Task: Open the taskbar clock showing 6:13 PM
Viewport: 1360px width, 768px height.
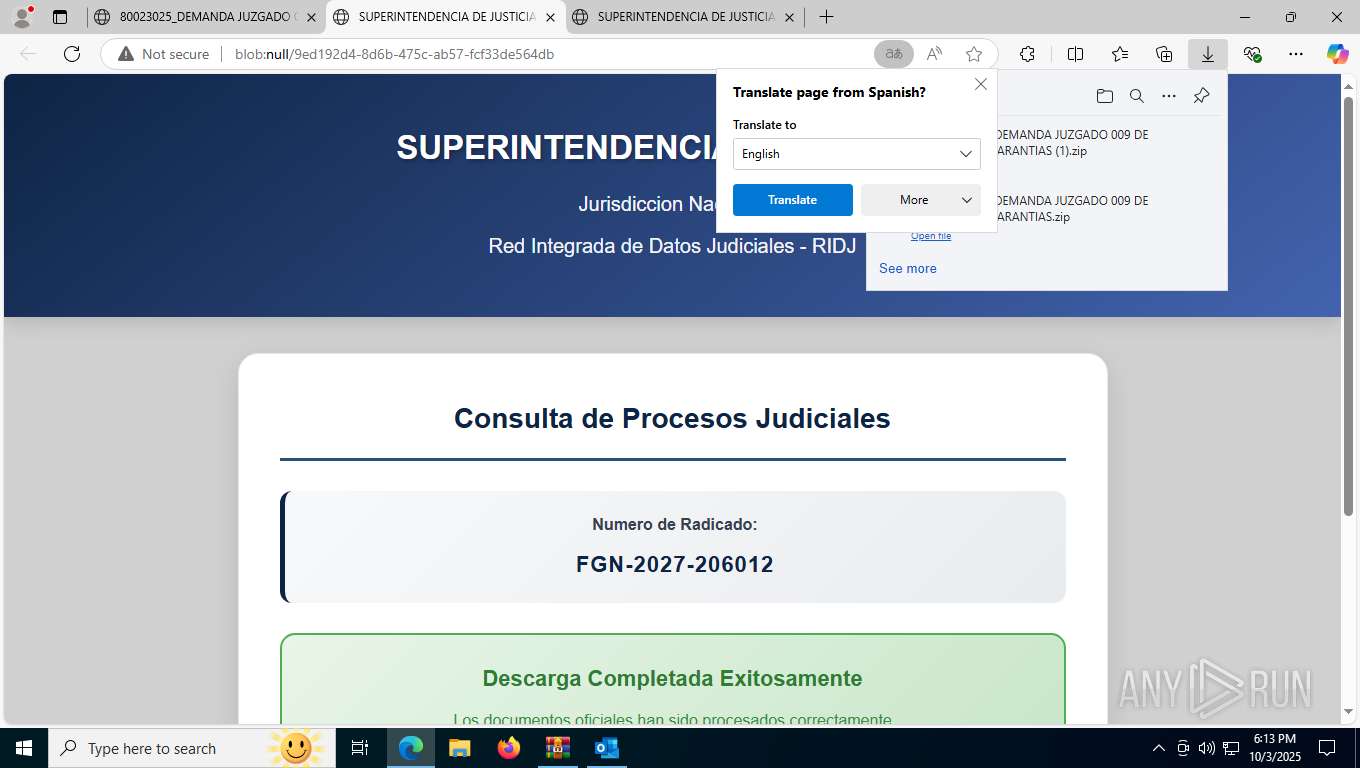Action: pos(1274,748)
